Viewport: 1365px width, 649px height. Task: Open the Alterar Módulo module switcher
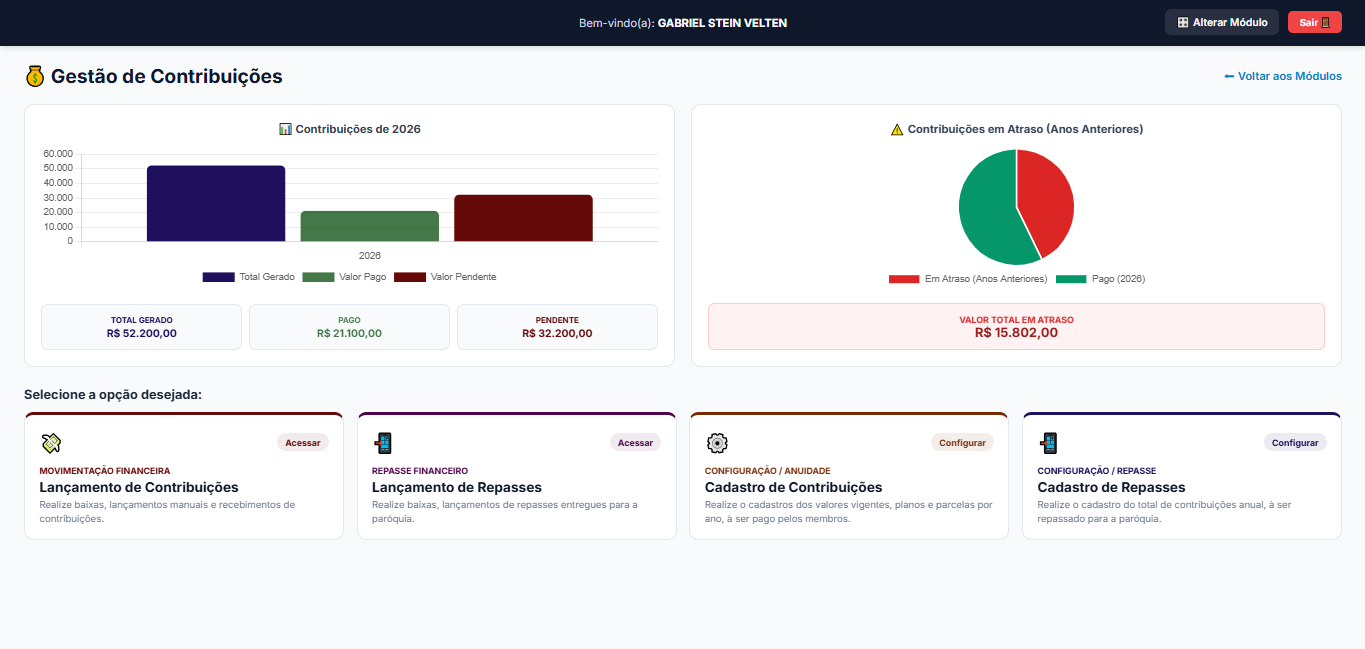(1222, 22)
